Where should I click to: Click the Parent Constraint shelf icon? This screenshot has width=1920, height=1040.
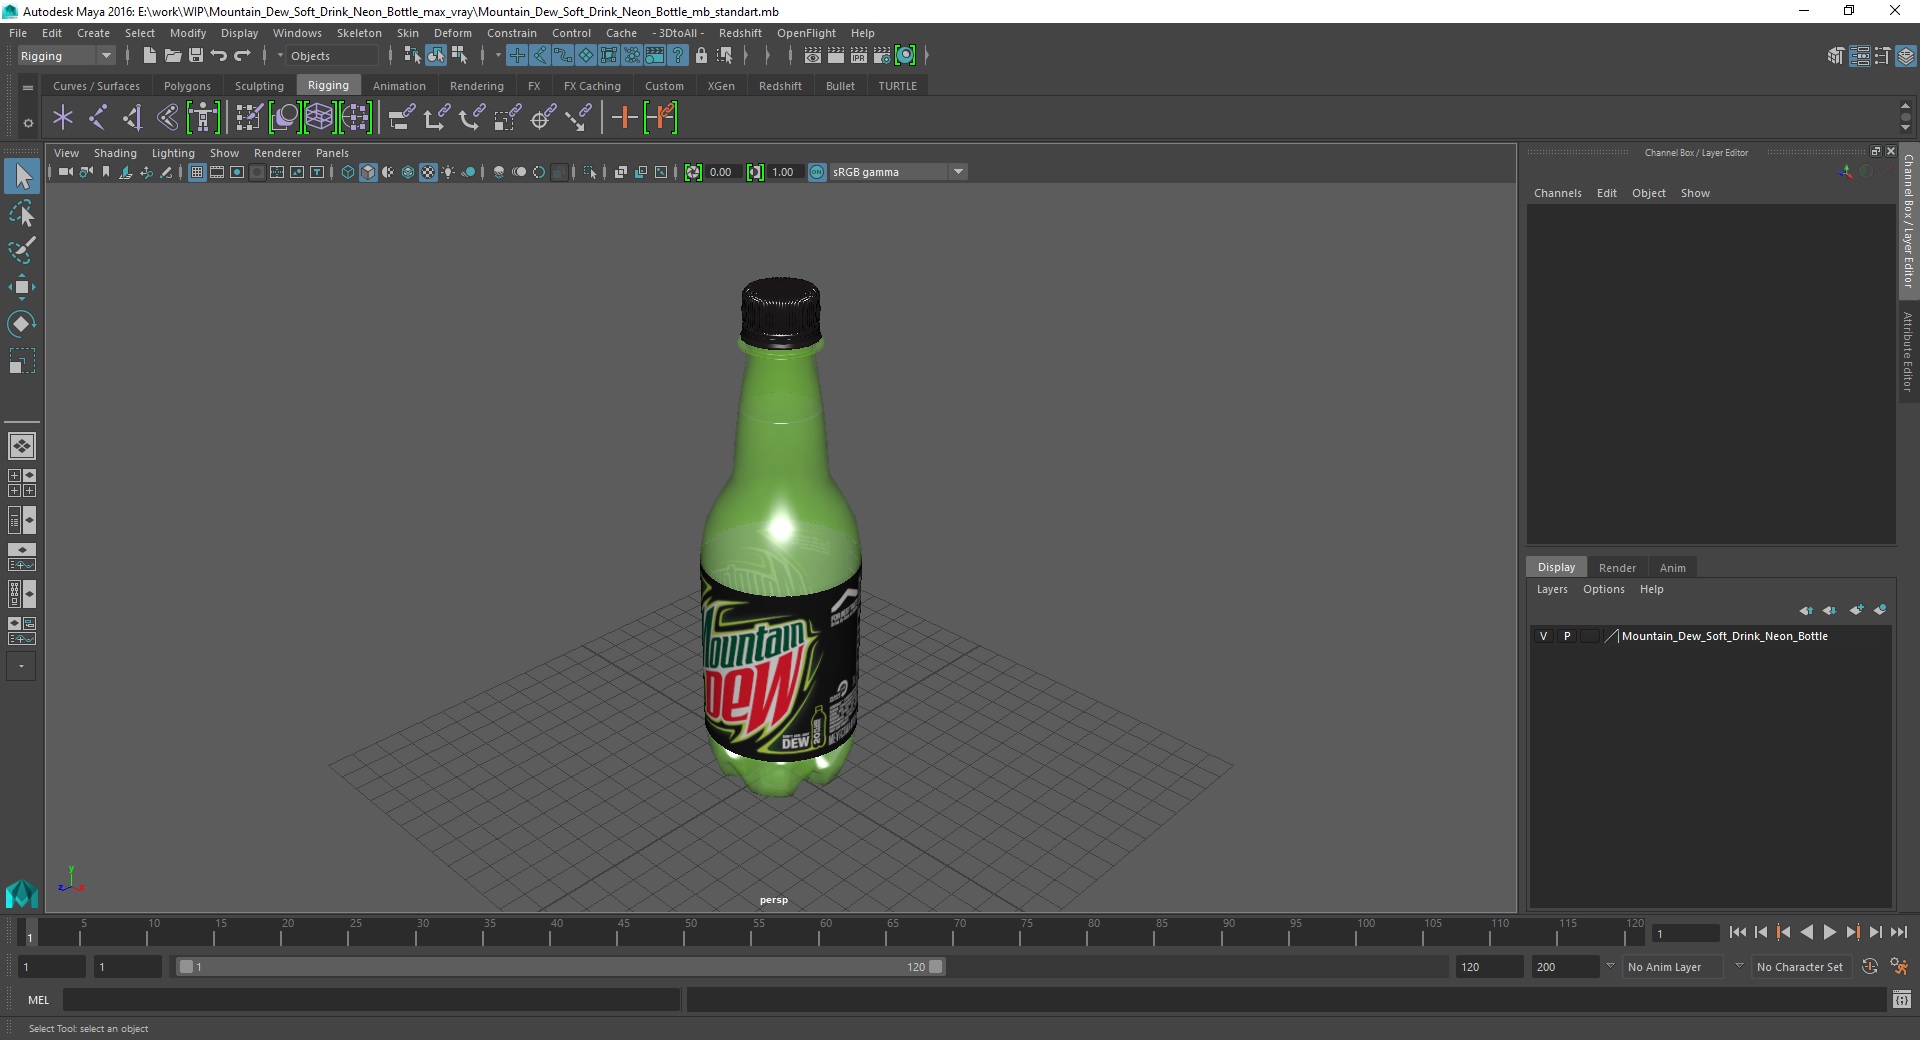pos(401,118)
